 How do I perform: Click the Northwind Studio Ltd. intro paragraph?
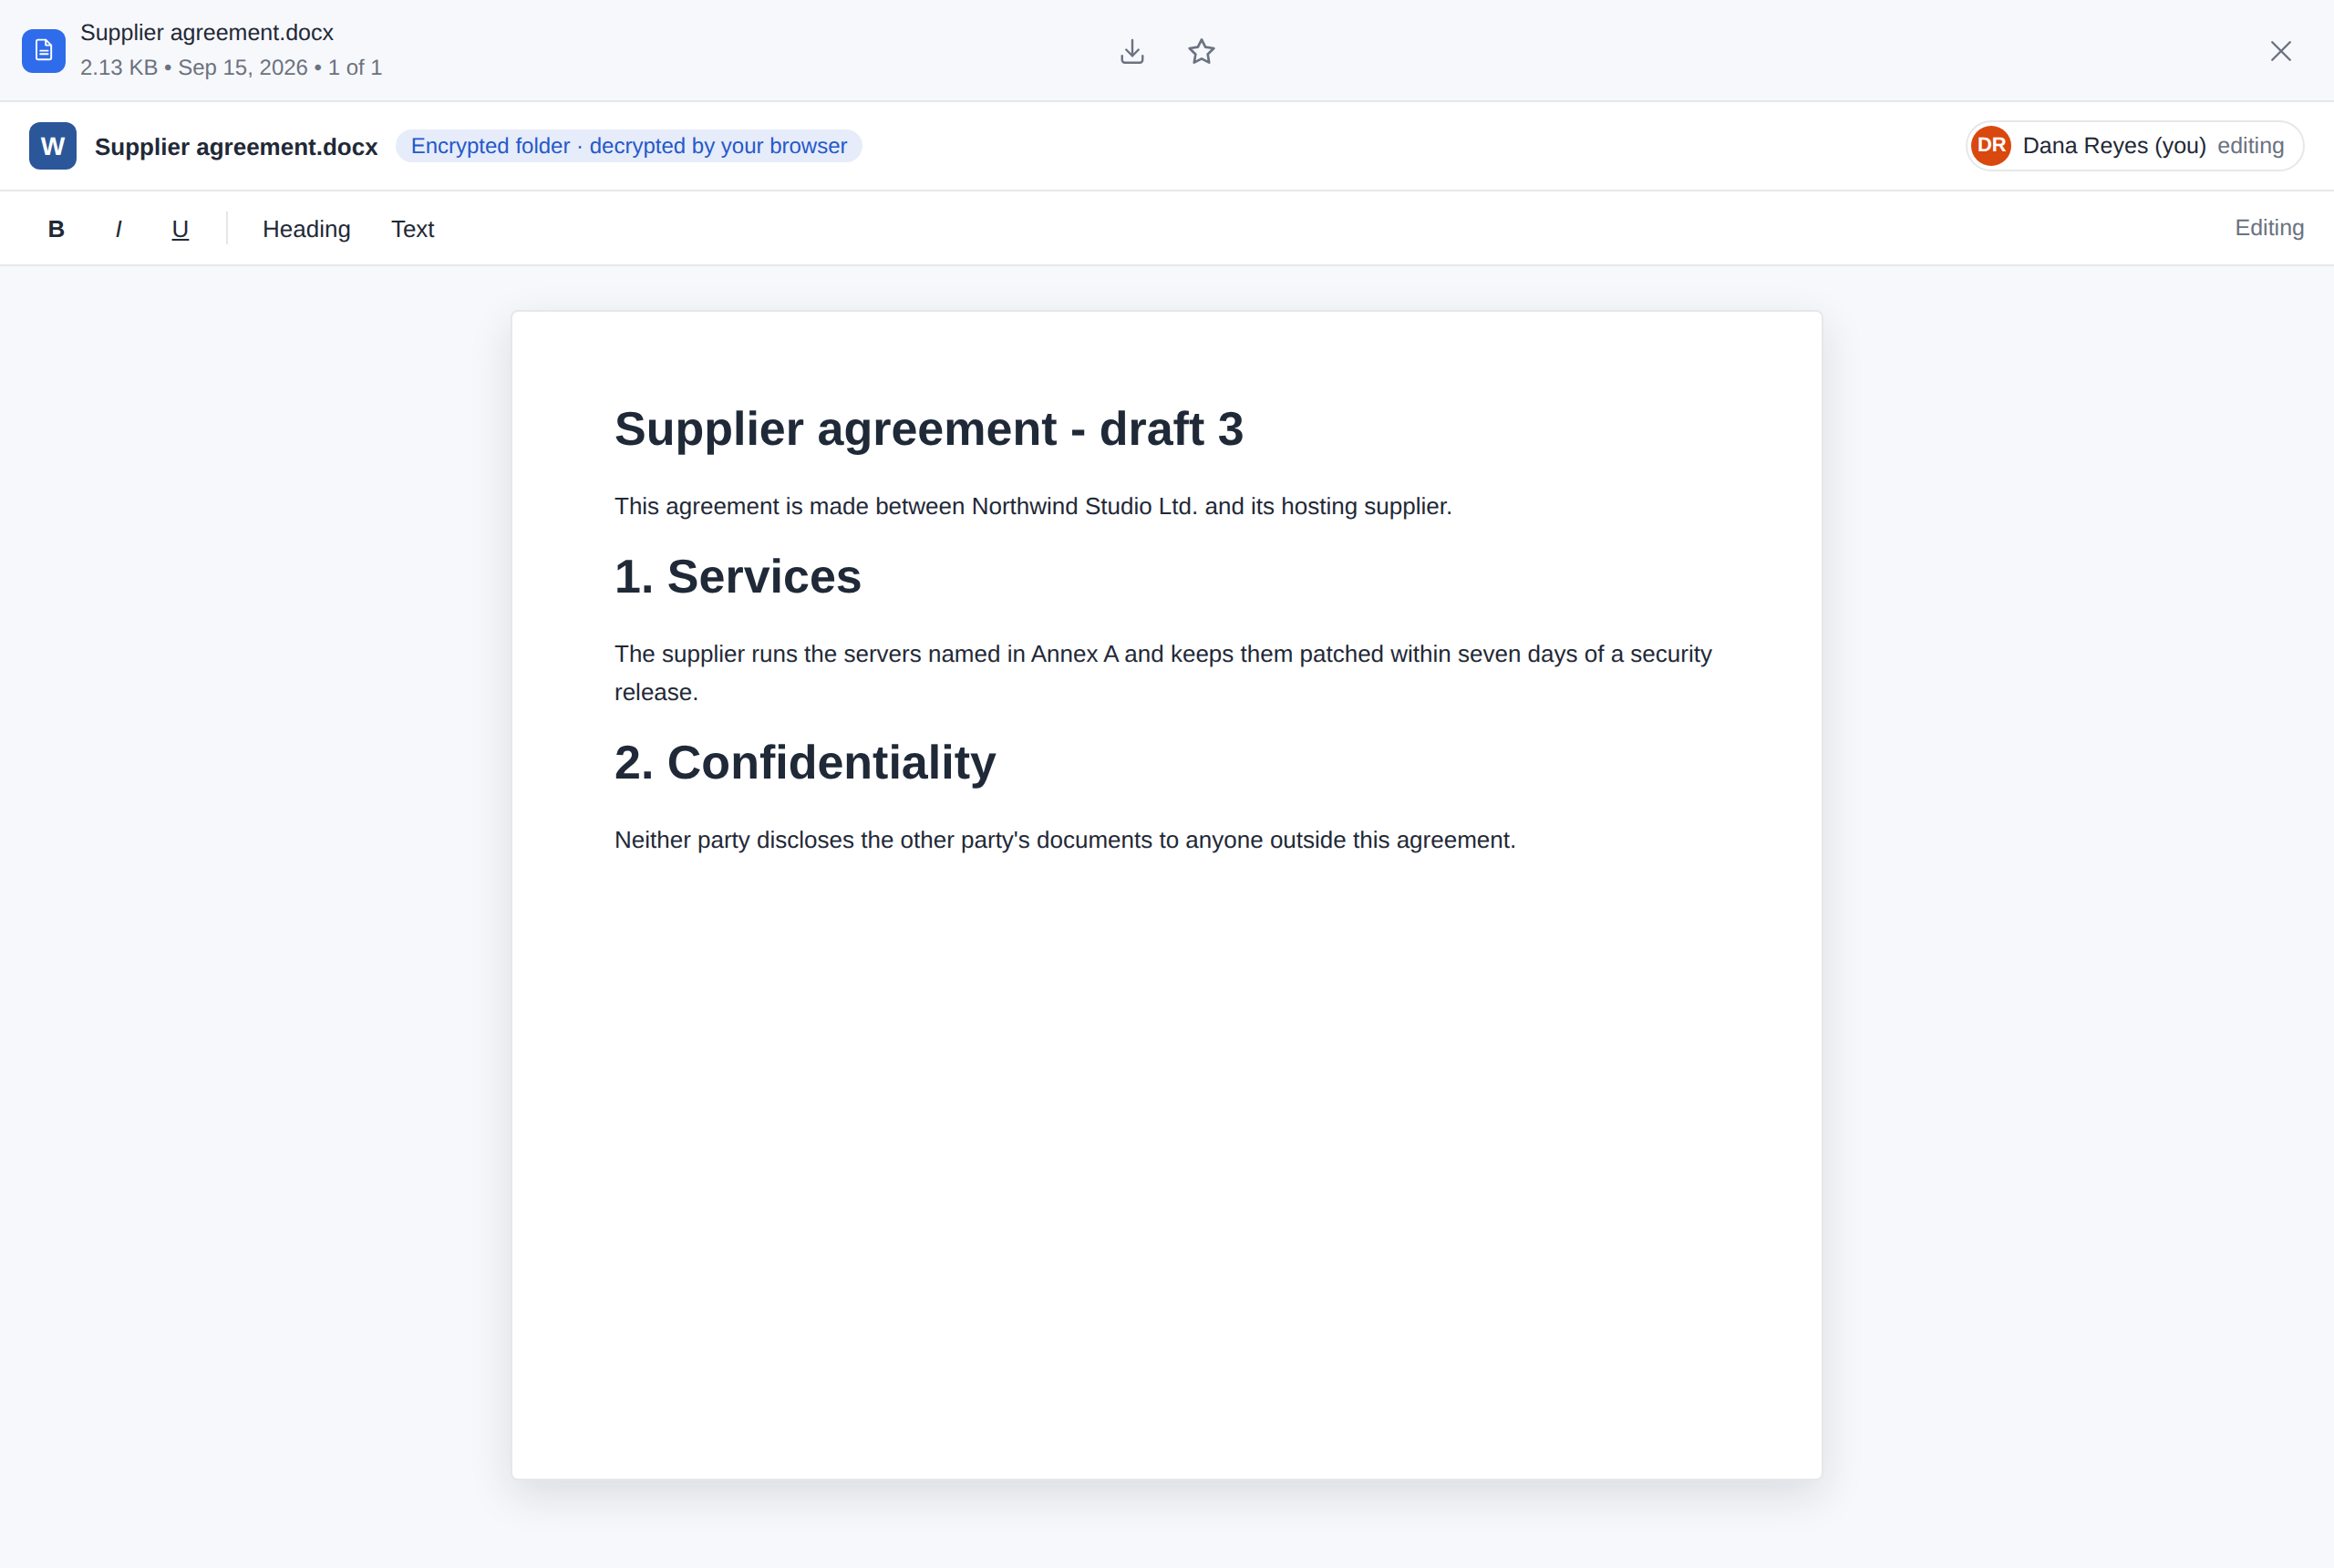[1033, 506]
